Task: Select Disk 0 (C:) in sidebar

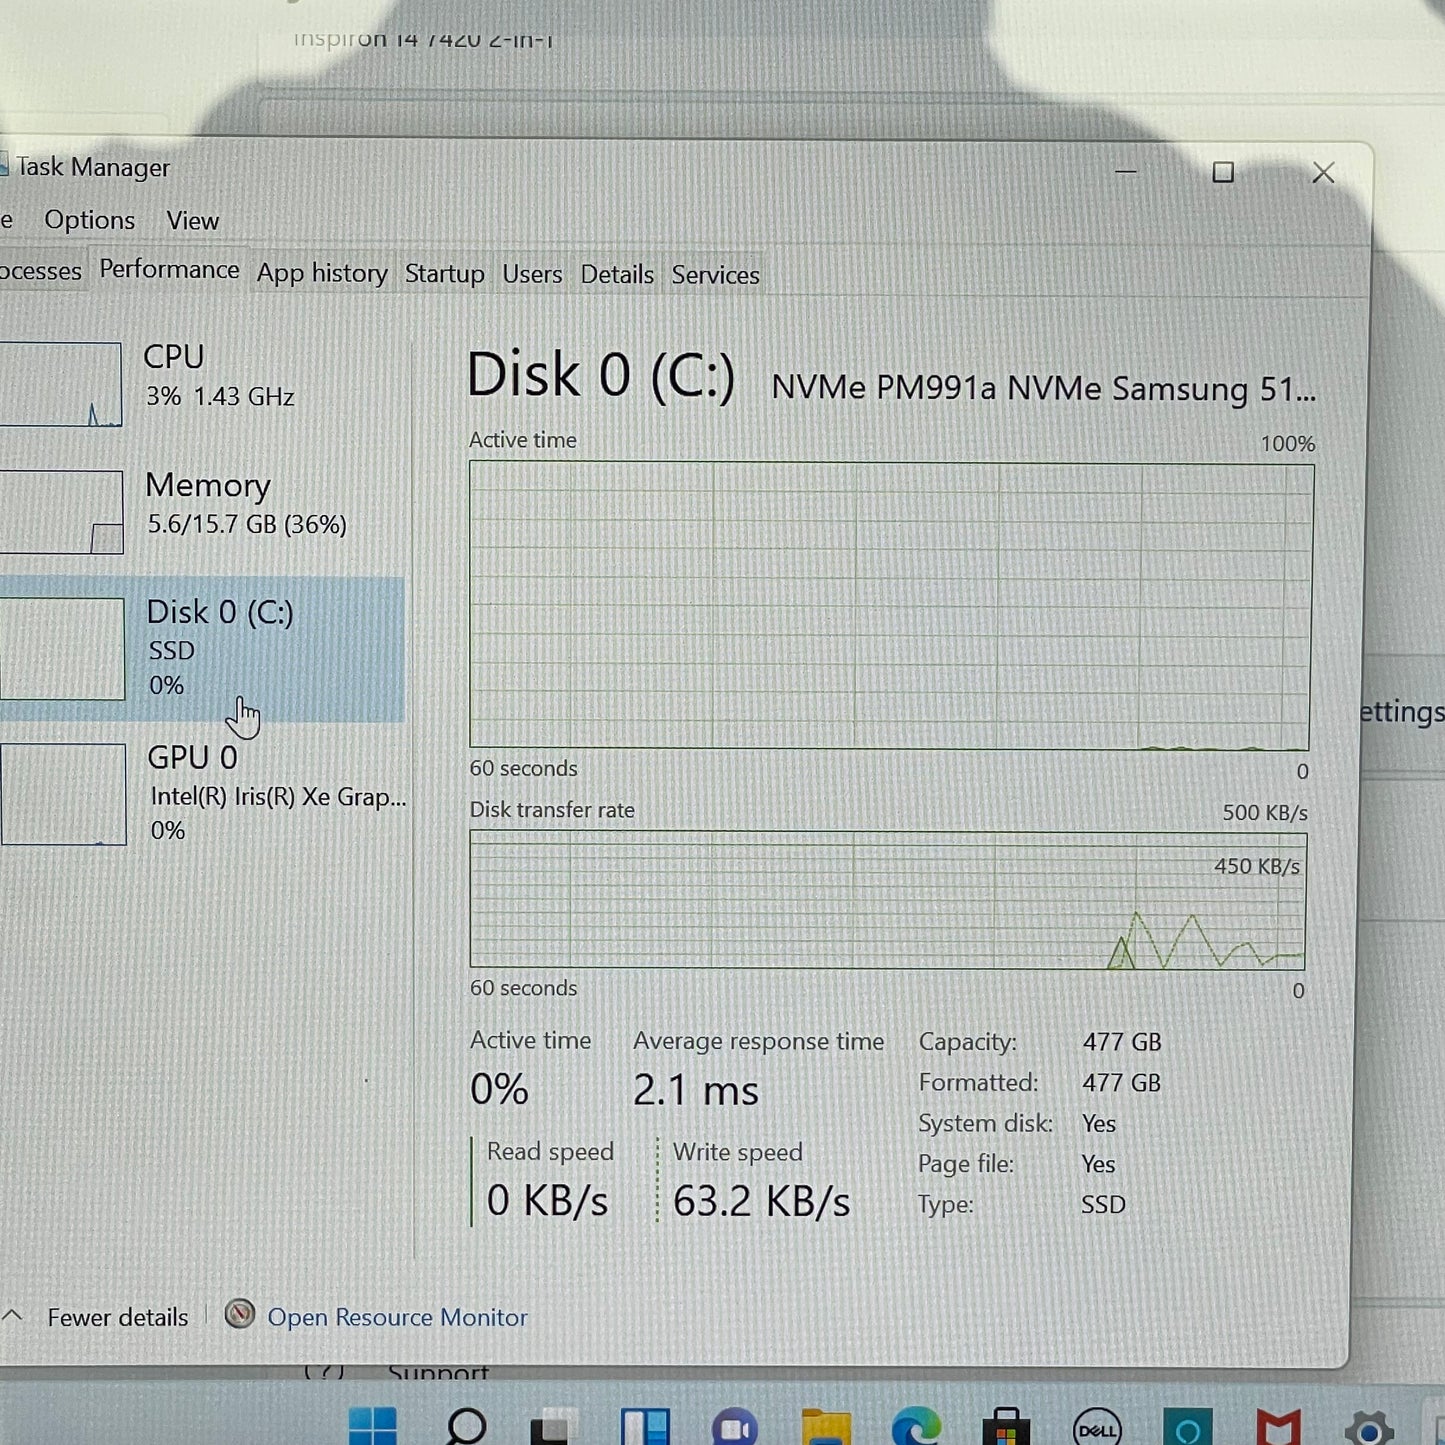Action: click(200, 649)
